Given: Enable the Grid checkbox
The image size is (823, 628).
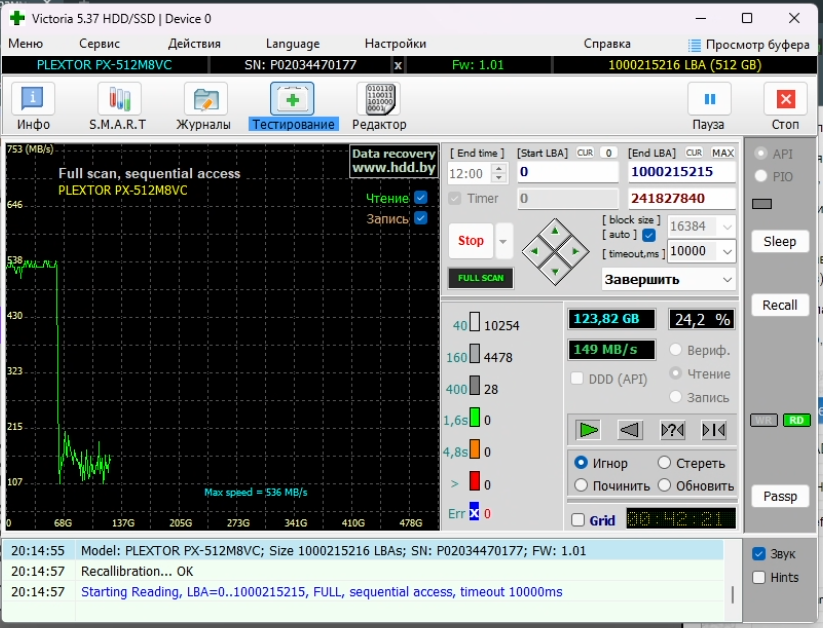Looking at the screenshot, I should (x=578, y=520).
